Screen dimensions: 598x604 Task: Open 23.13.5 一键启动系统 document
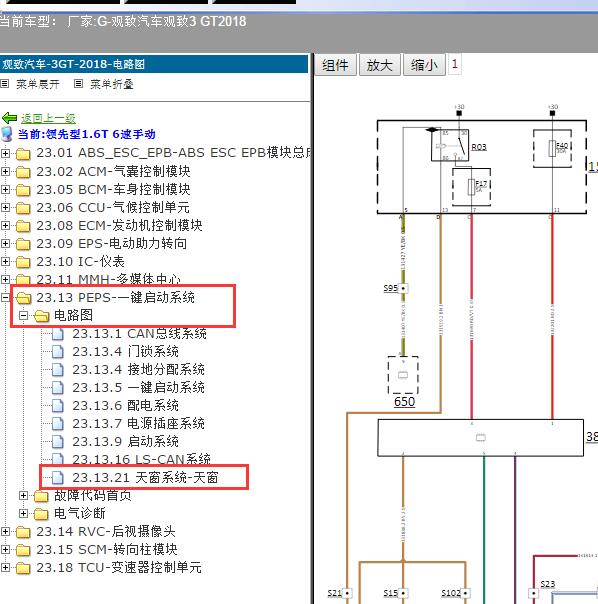139,388
